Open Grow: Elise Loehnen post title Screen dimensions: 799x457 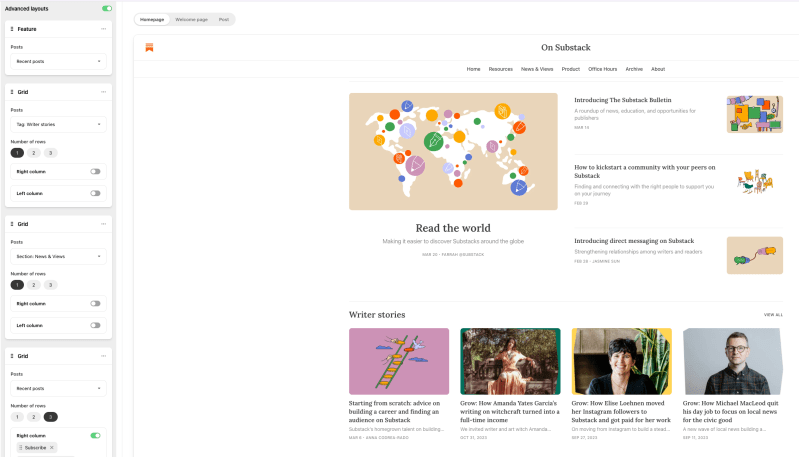(x=621, y=412)
